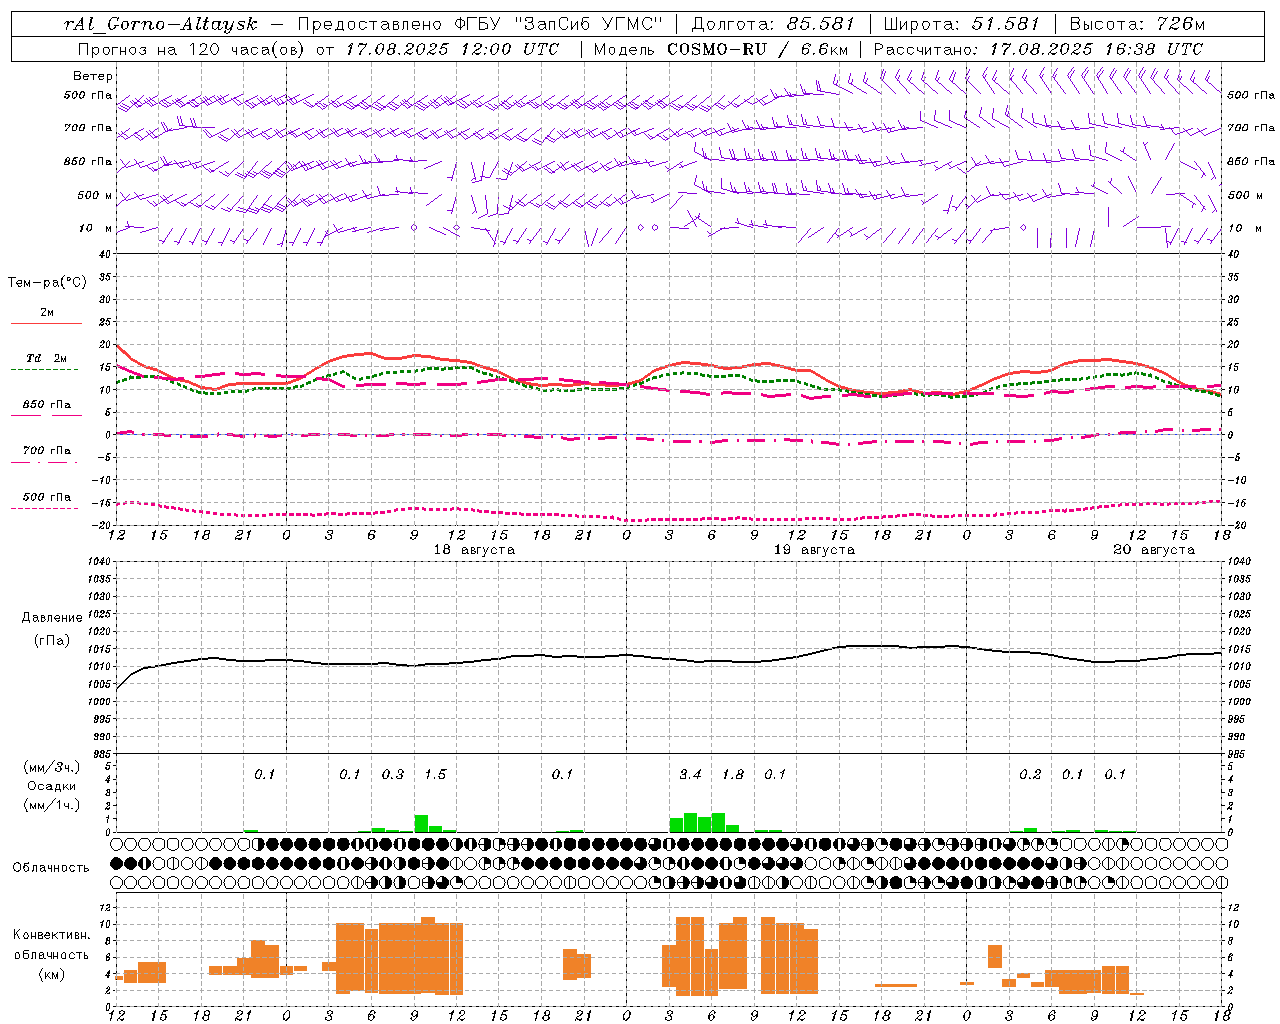The width and height of the screenshot is (1280, 1024).
Task: Click the 3-hour precipitation value 3.4
Action: pyautogui.click(x=690, y=774)
